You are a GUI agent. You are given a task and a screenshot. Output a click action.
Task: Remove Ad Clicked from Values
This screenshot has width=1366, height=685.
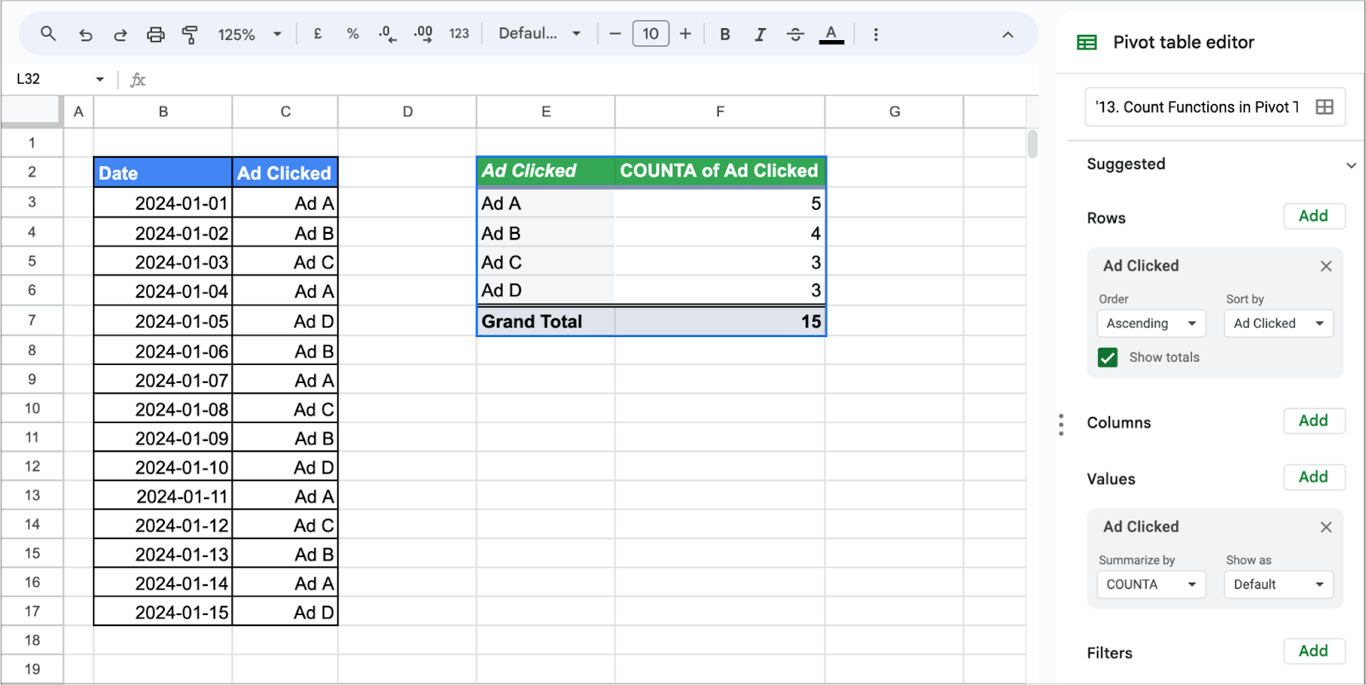tap(1326, 527)
